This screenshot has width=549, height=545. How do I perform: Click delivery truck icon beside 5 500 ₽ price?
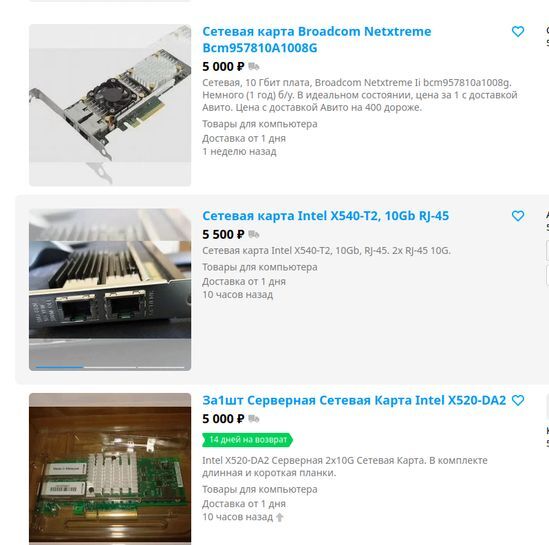click(254, 234)
